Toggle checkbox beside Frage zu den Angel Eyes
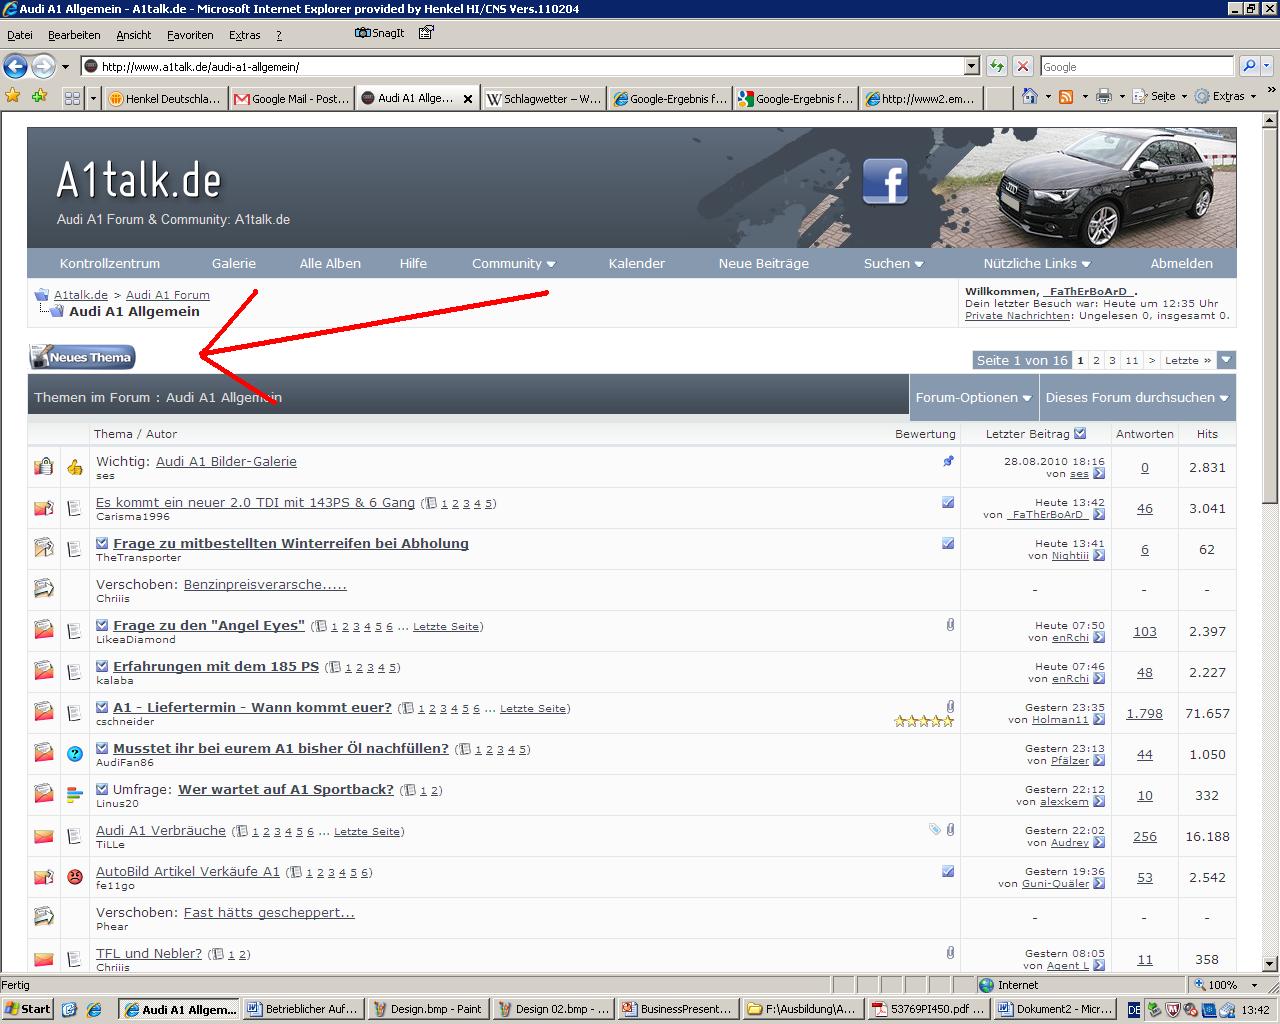1280x1024 pixels. [x=102, y=625]
